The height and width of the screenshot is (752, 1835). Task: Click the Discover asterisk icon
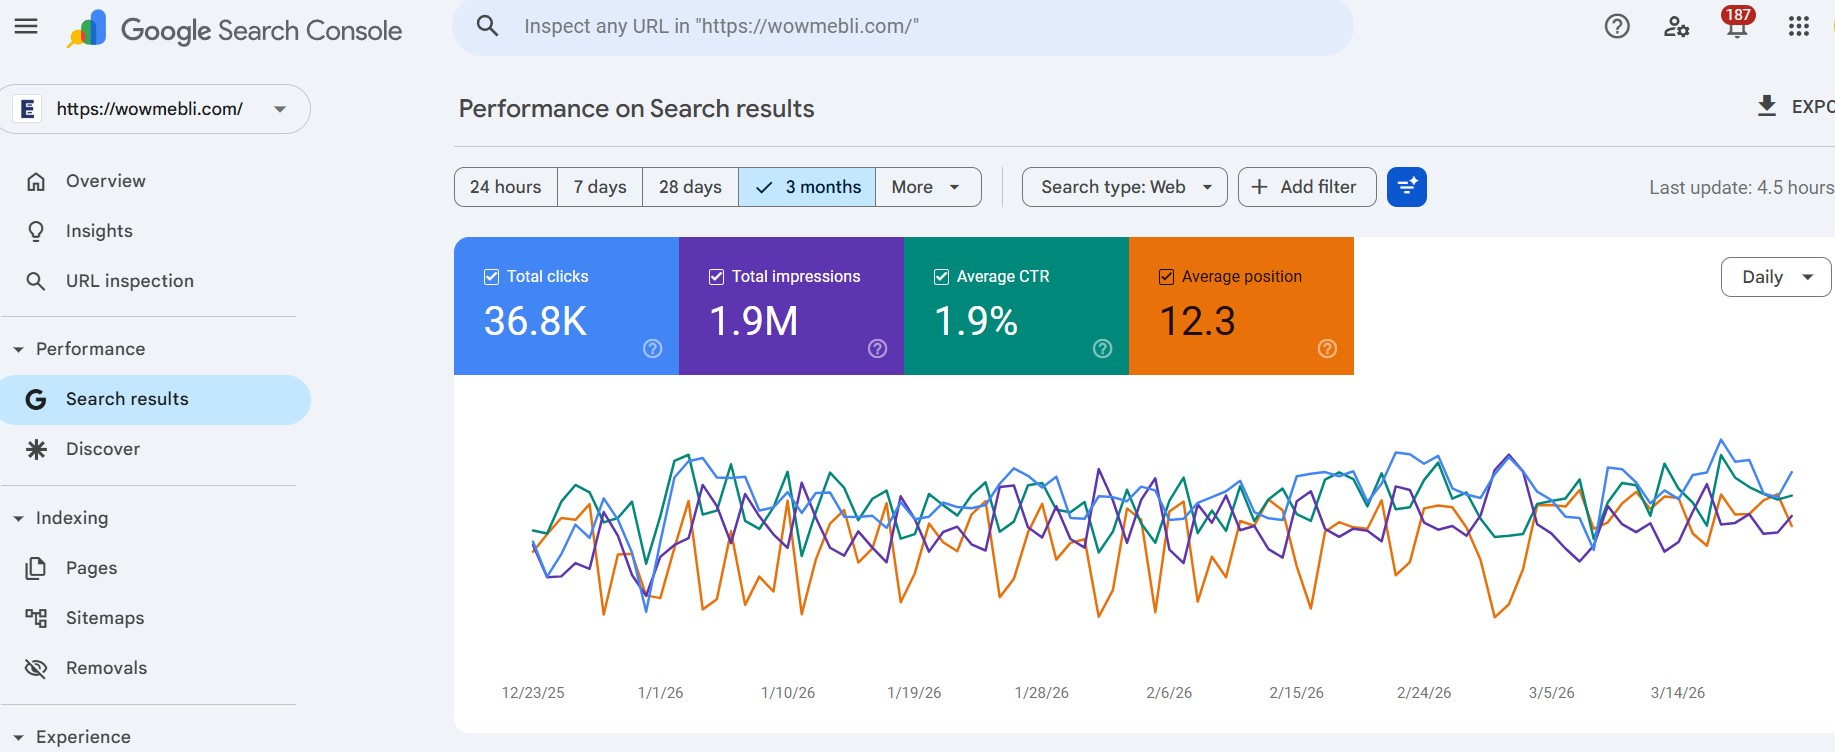click(36, 449)
